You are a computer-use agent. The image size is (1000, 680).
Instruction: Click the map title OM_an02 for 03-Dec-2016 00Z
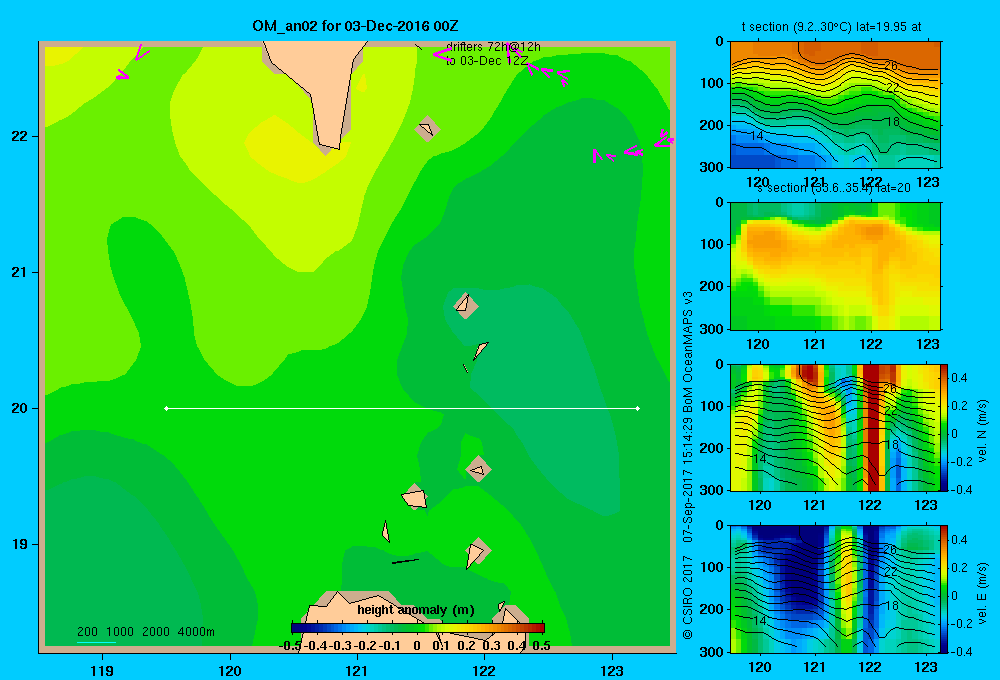(x=355, y=26)
